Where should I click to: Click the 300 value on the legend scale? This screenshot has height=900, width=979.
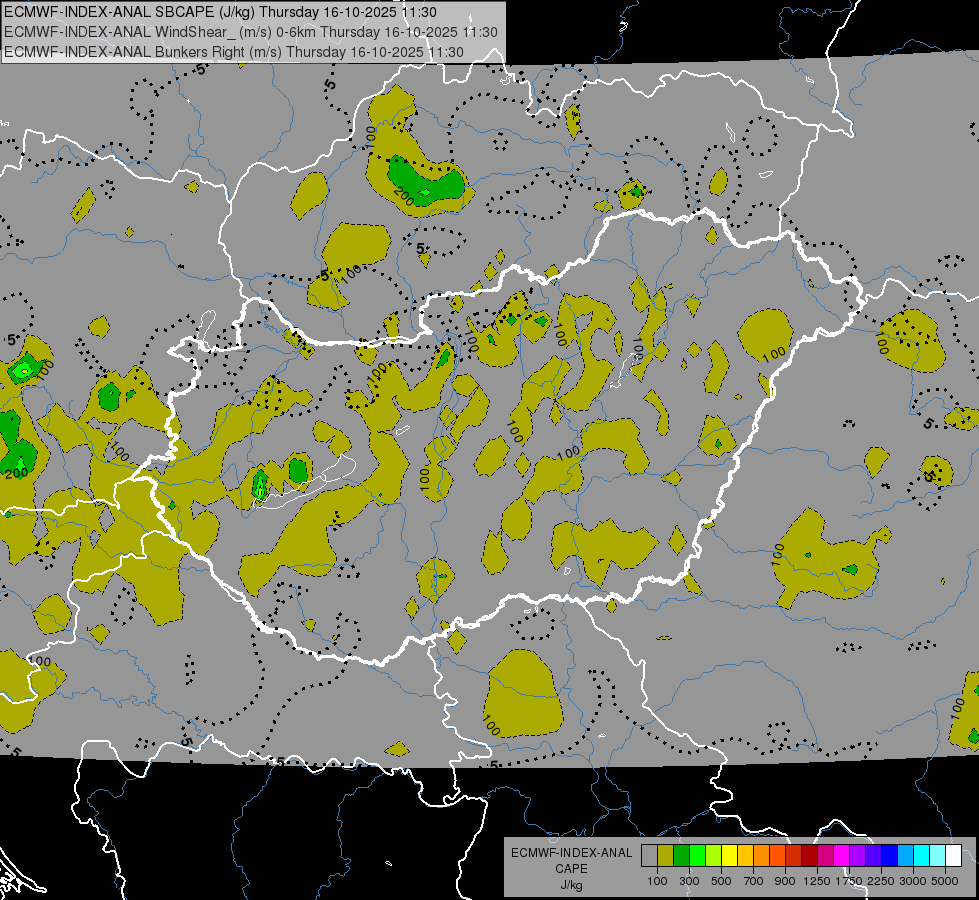[x=689, y=881]
